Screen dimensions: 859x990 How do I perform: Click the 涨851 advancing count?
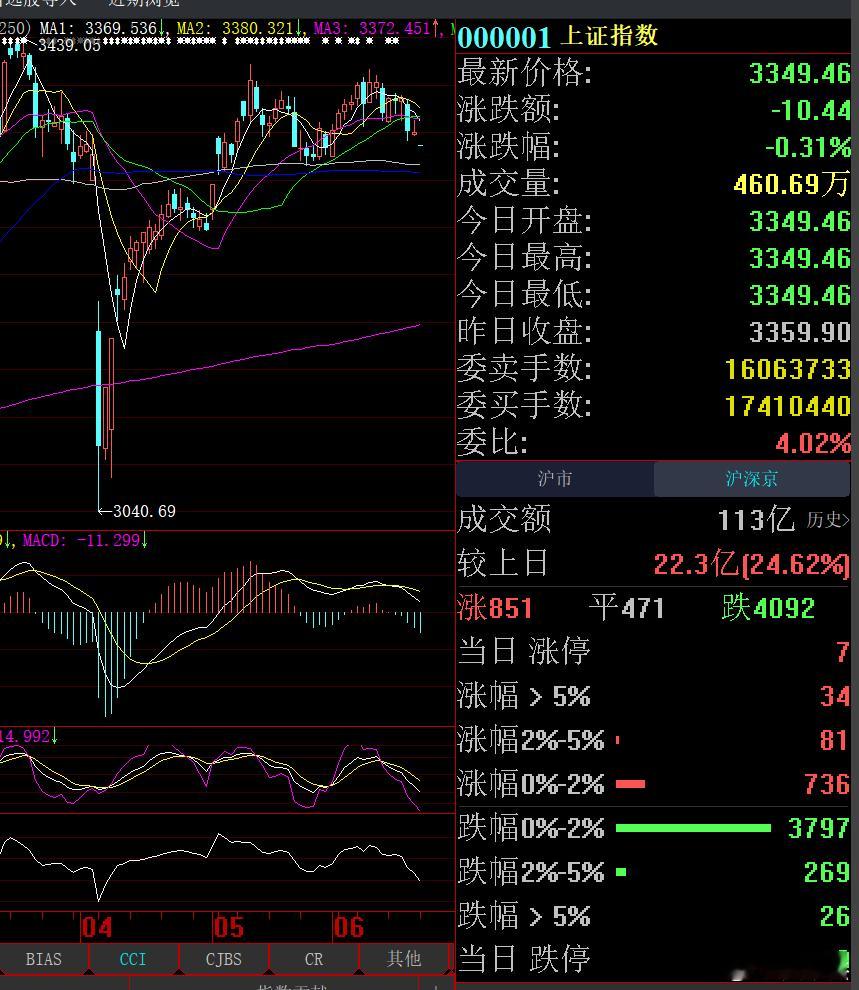coord(495,608)
